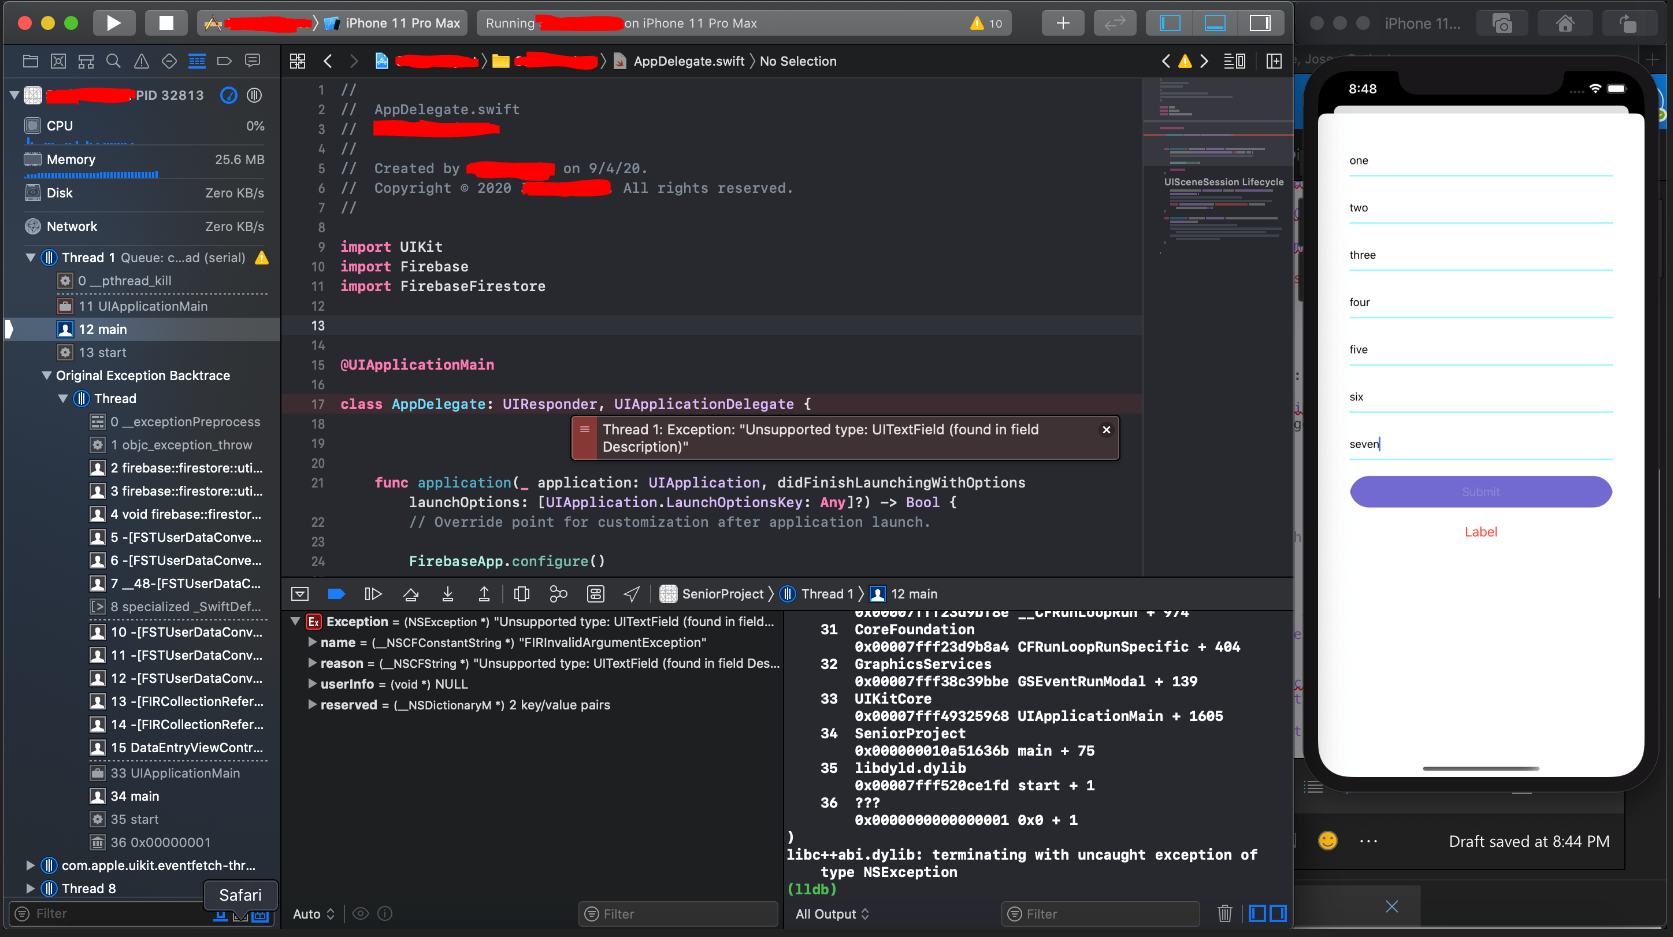Viewport: 1673px width, 937px height.
Task: Open the Test navigator
Action: click(x=167, y=61)
